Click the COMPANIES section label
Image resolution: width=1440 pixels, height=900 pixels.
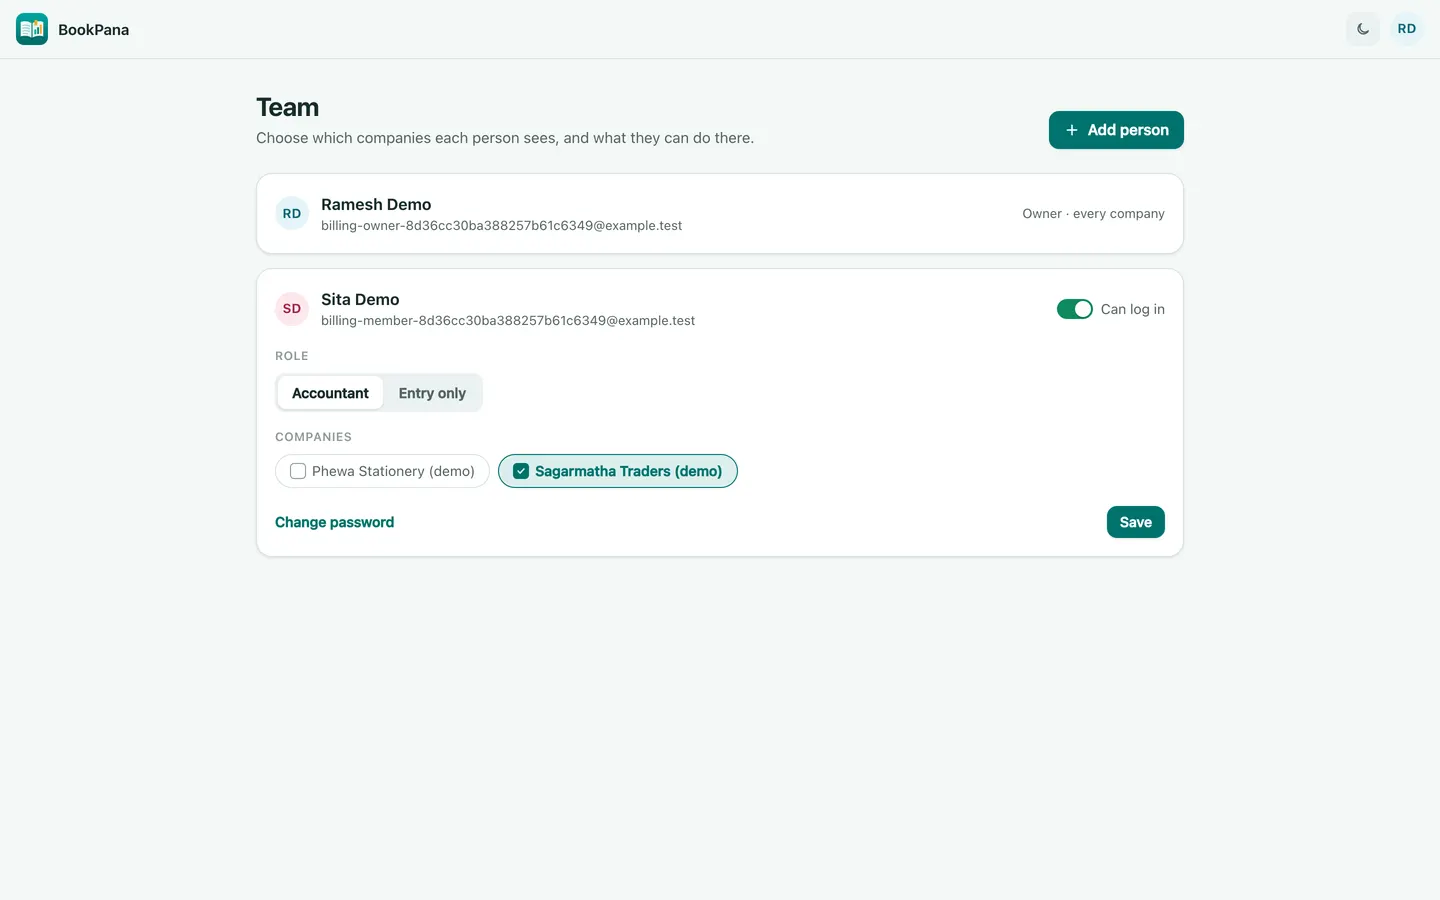(x=313, y=437)
